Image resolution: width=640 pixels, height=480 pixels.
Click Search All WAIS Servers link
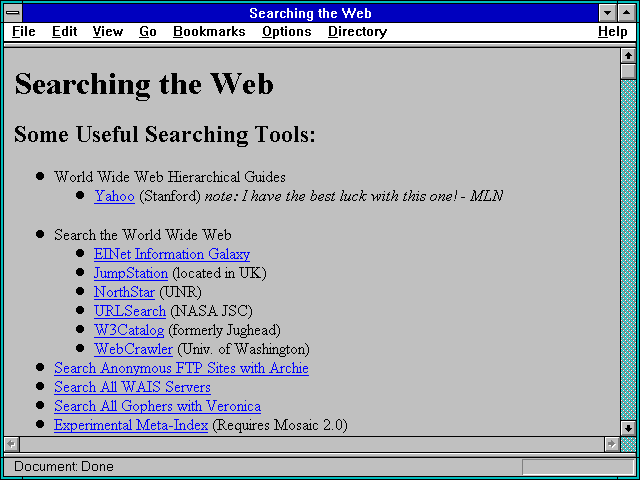tap(132, 387)
